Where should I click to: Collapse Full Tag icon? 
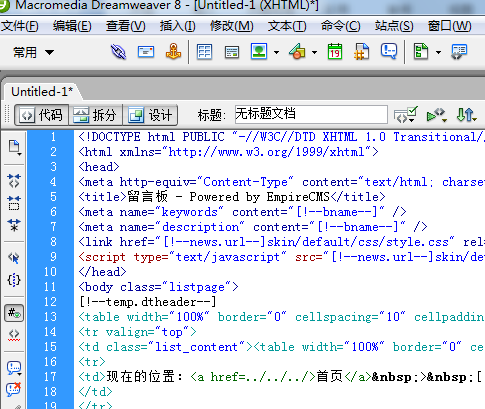pyautogui.click(x=14, y=180)
